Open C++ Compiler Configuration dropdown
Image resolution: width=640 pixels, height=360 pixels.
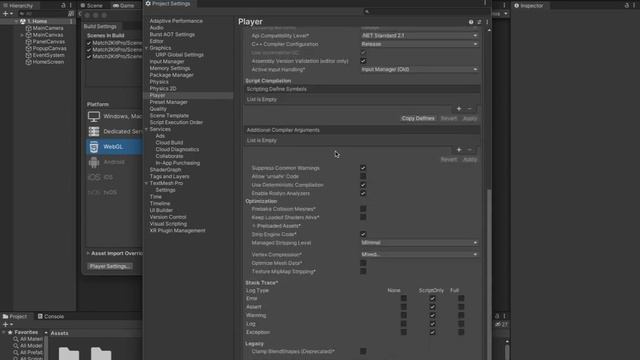[x=419, y=44]
